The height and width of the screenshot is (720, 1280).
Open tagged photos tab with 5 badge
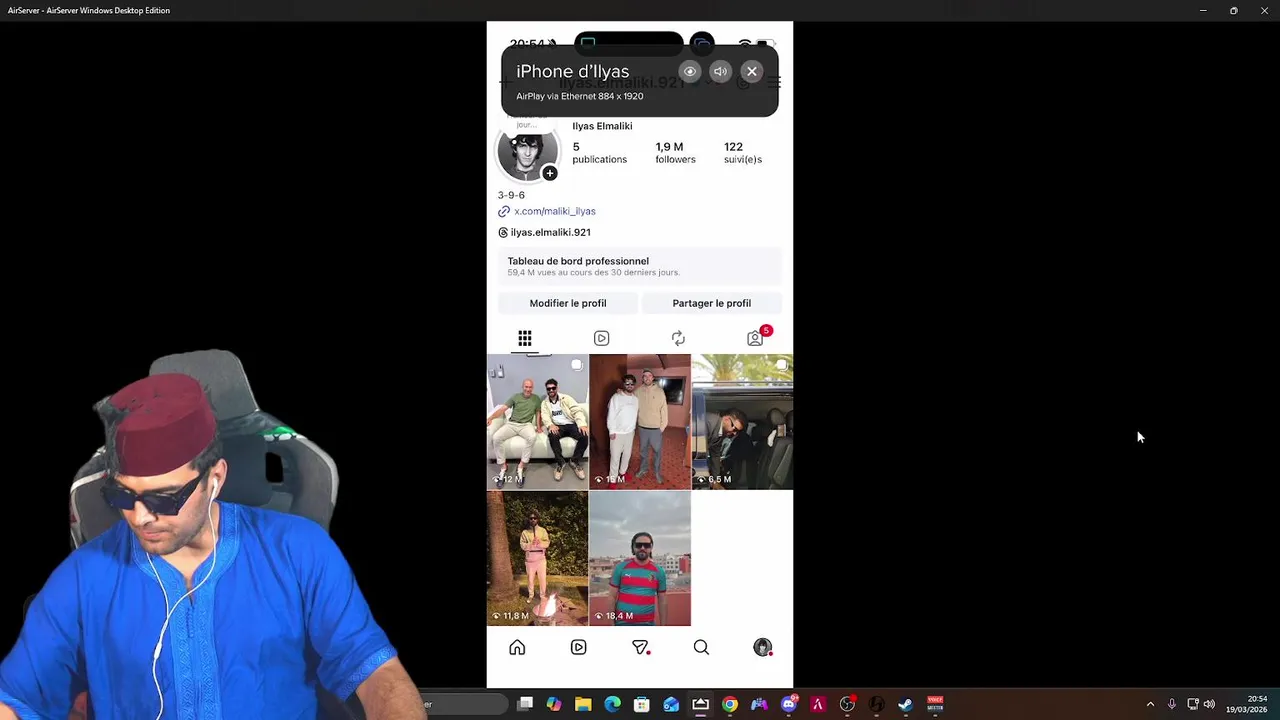[x=755, y=338]
